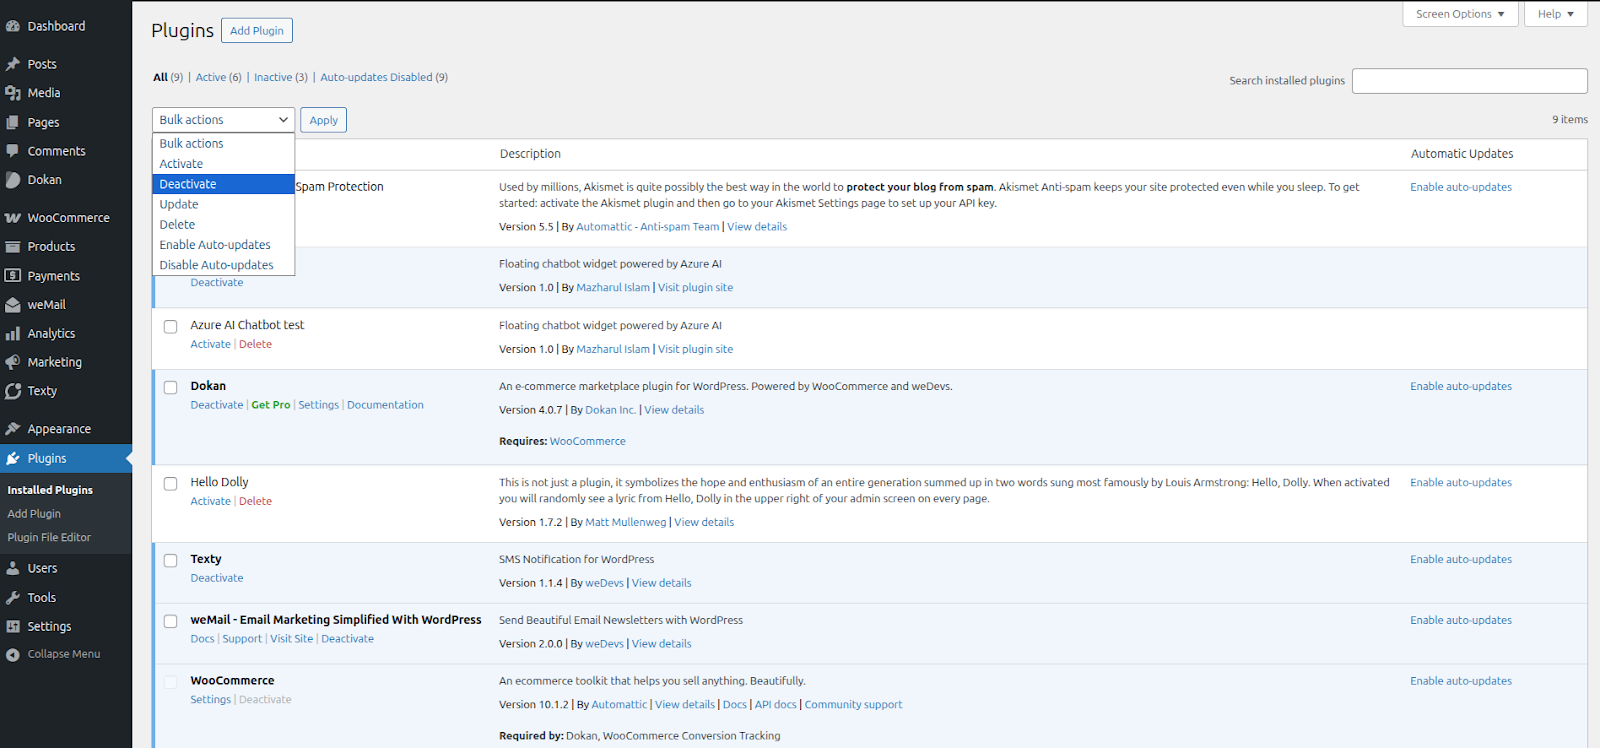Click the Comments bubble icon
Image resolution: width=1600 pixels, height=748 pixels.
coord(13,151)
